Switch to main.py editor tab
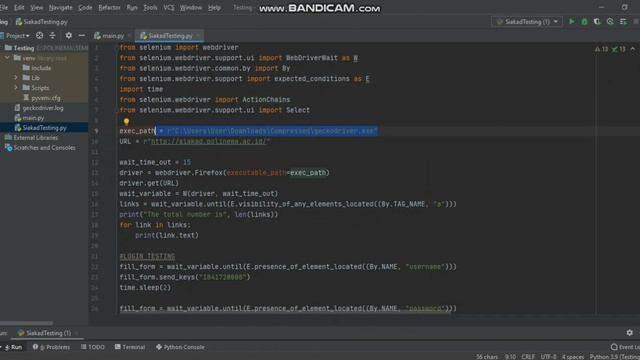Screen dimensions: 640x360 coord(109,36)
